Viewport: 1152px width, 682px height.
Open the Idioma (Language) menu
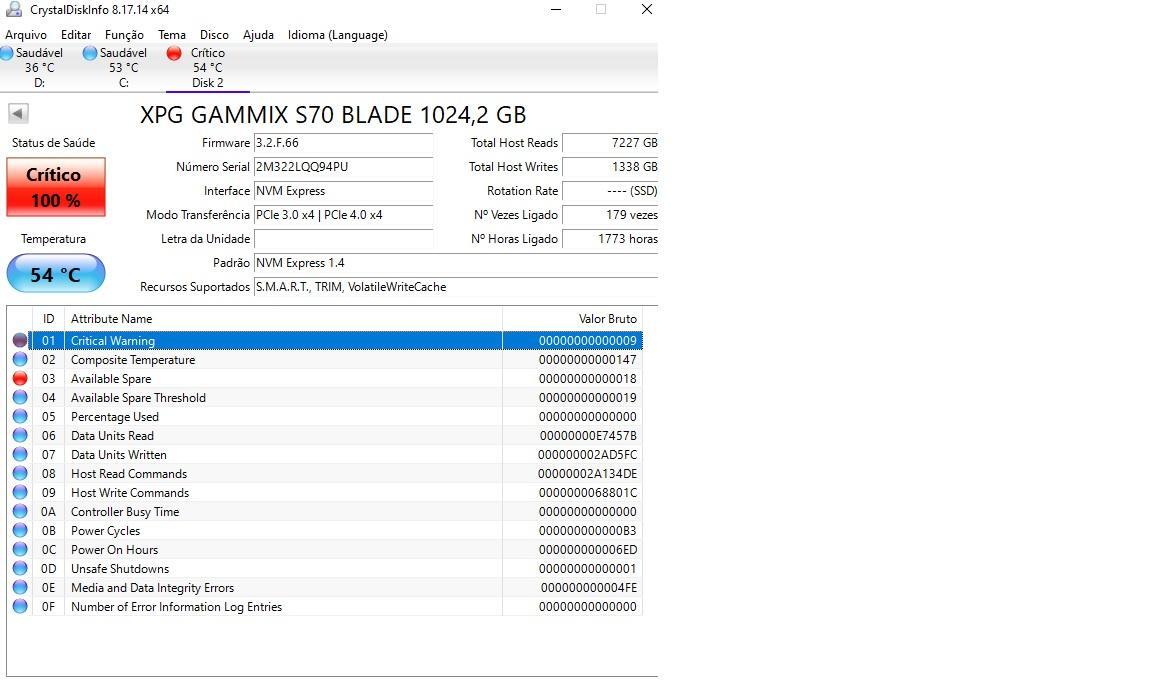point(337,35)
